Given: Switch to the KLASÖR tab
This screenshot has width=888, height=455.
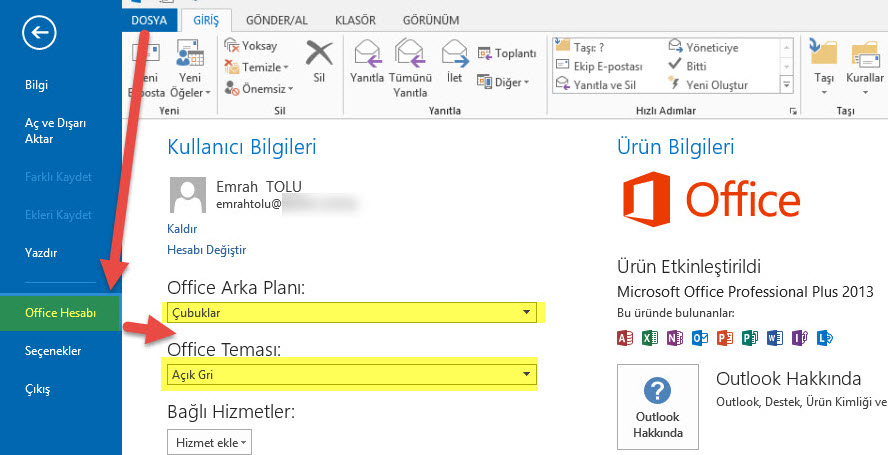Looking at the screenshot, I should tap(355, 20).
